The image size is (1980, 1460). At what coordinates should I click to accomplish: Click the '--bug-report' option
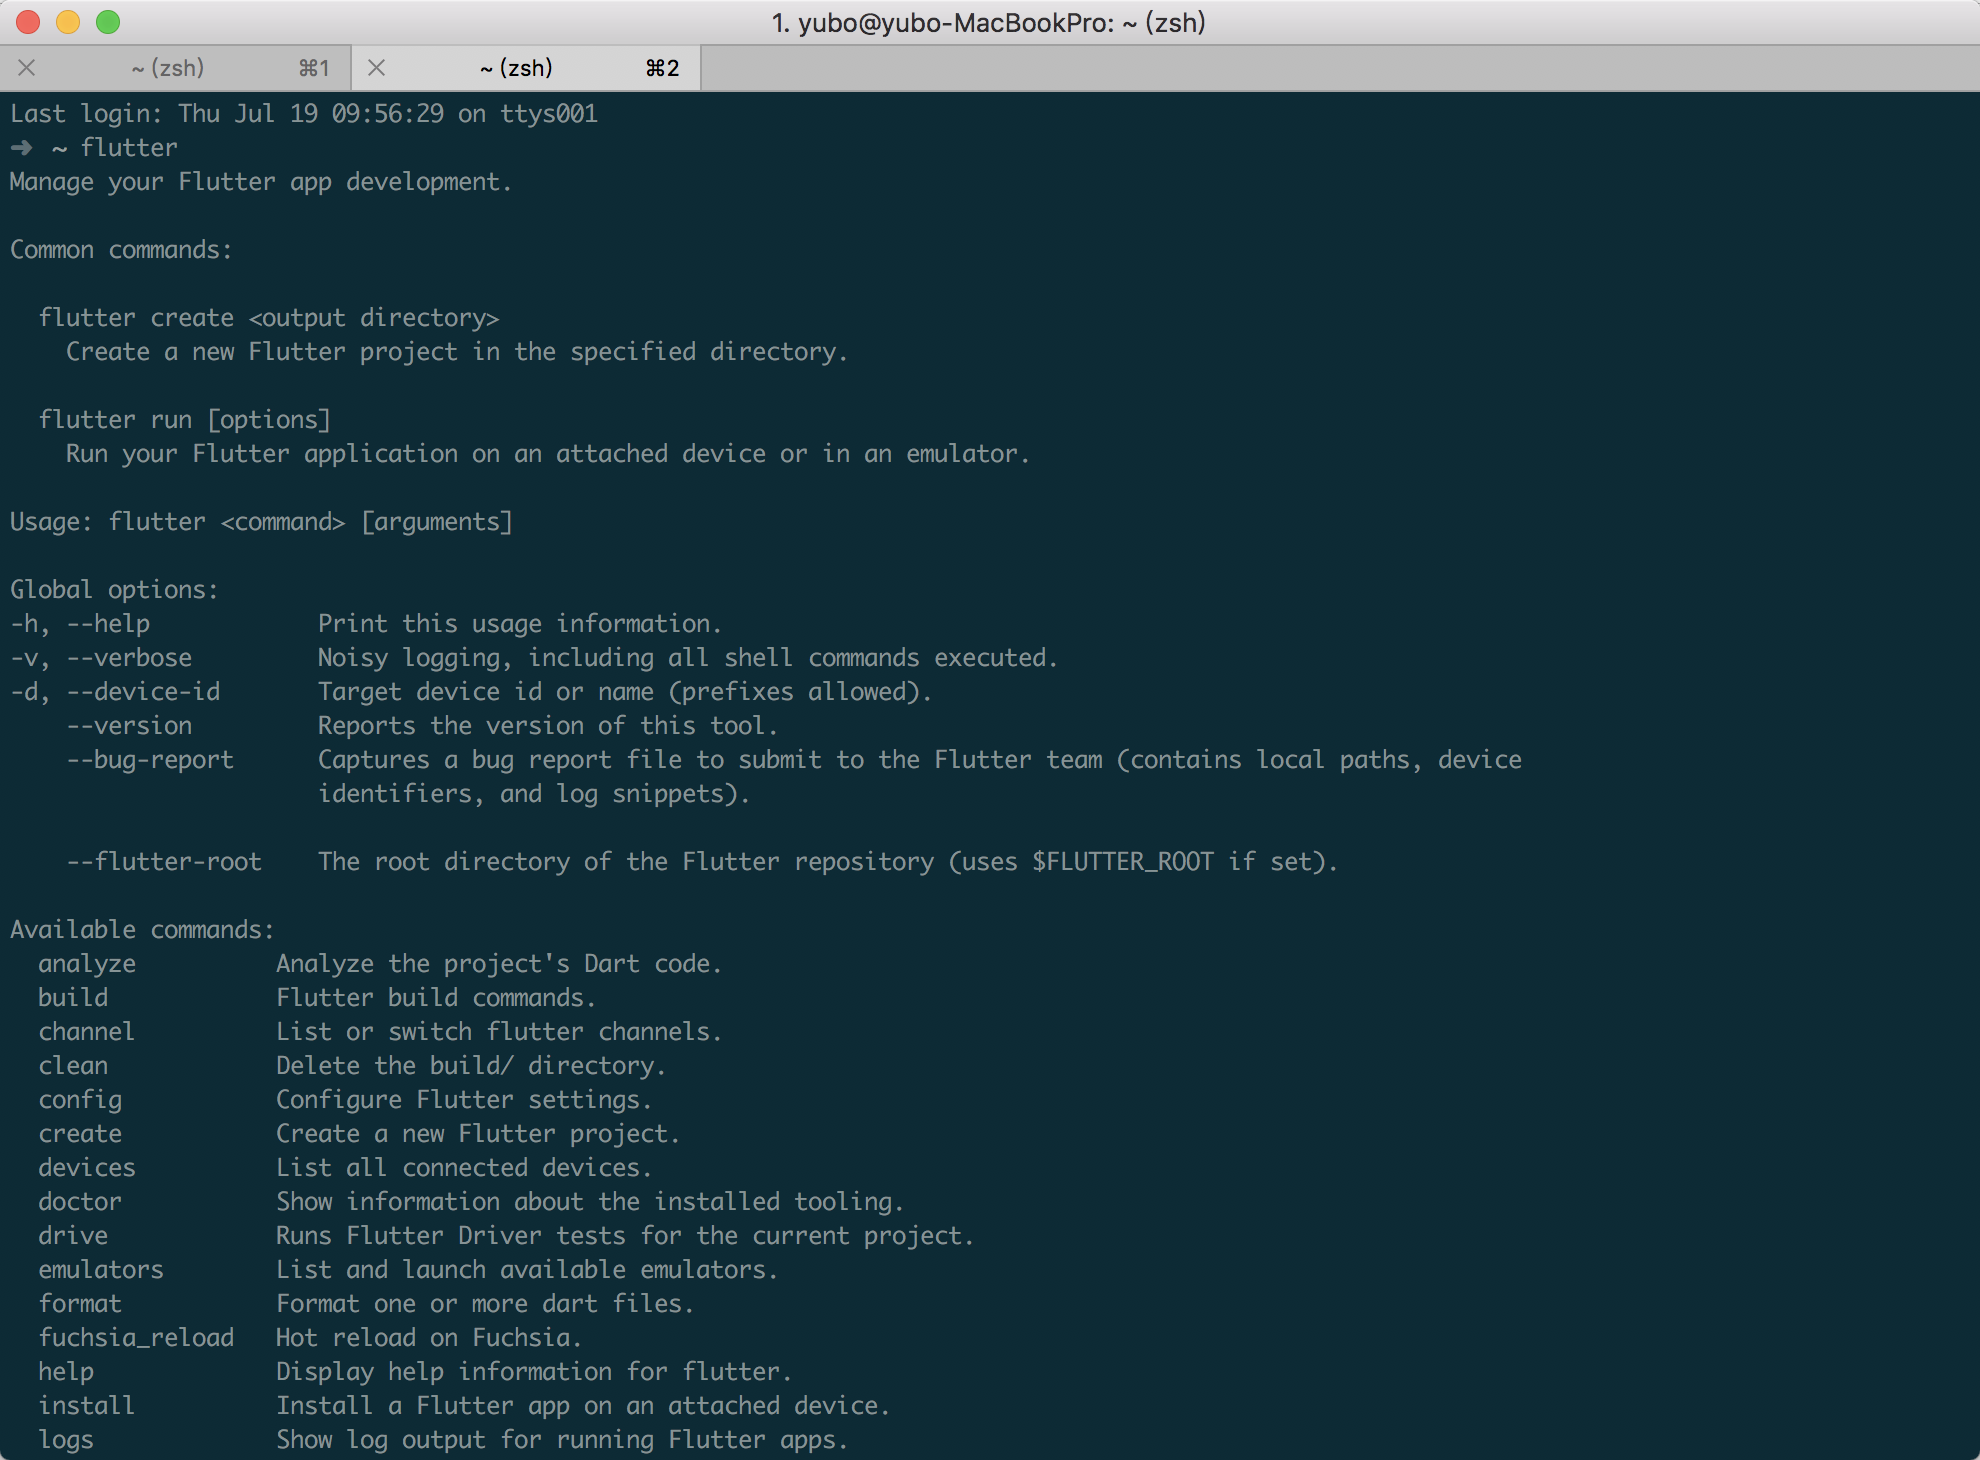150,760
